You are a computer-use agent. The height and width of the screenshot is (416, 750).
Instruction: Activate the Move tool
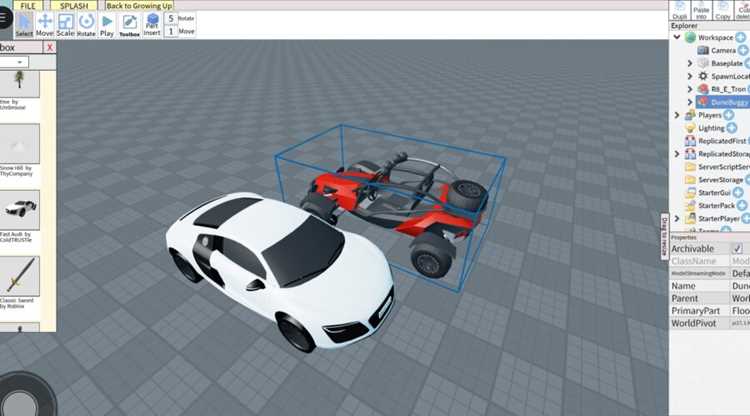pos(44,25)
